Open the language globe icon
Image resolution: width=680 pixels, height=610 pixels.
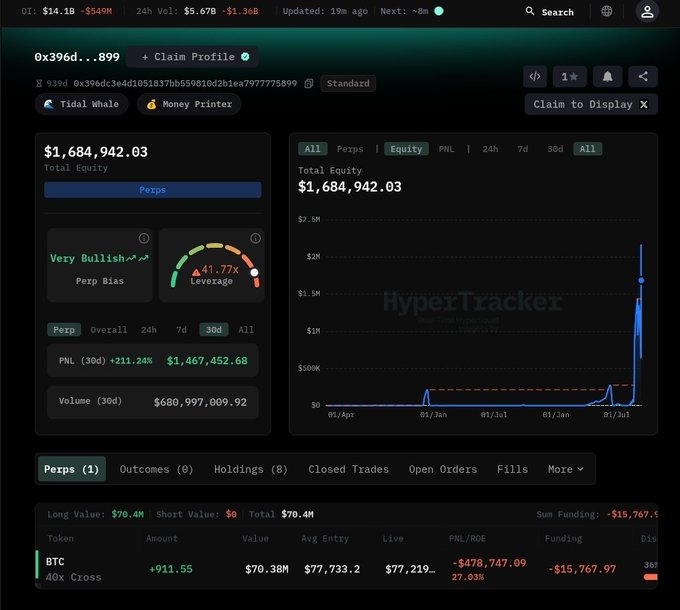tap(607, 11)
